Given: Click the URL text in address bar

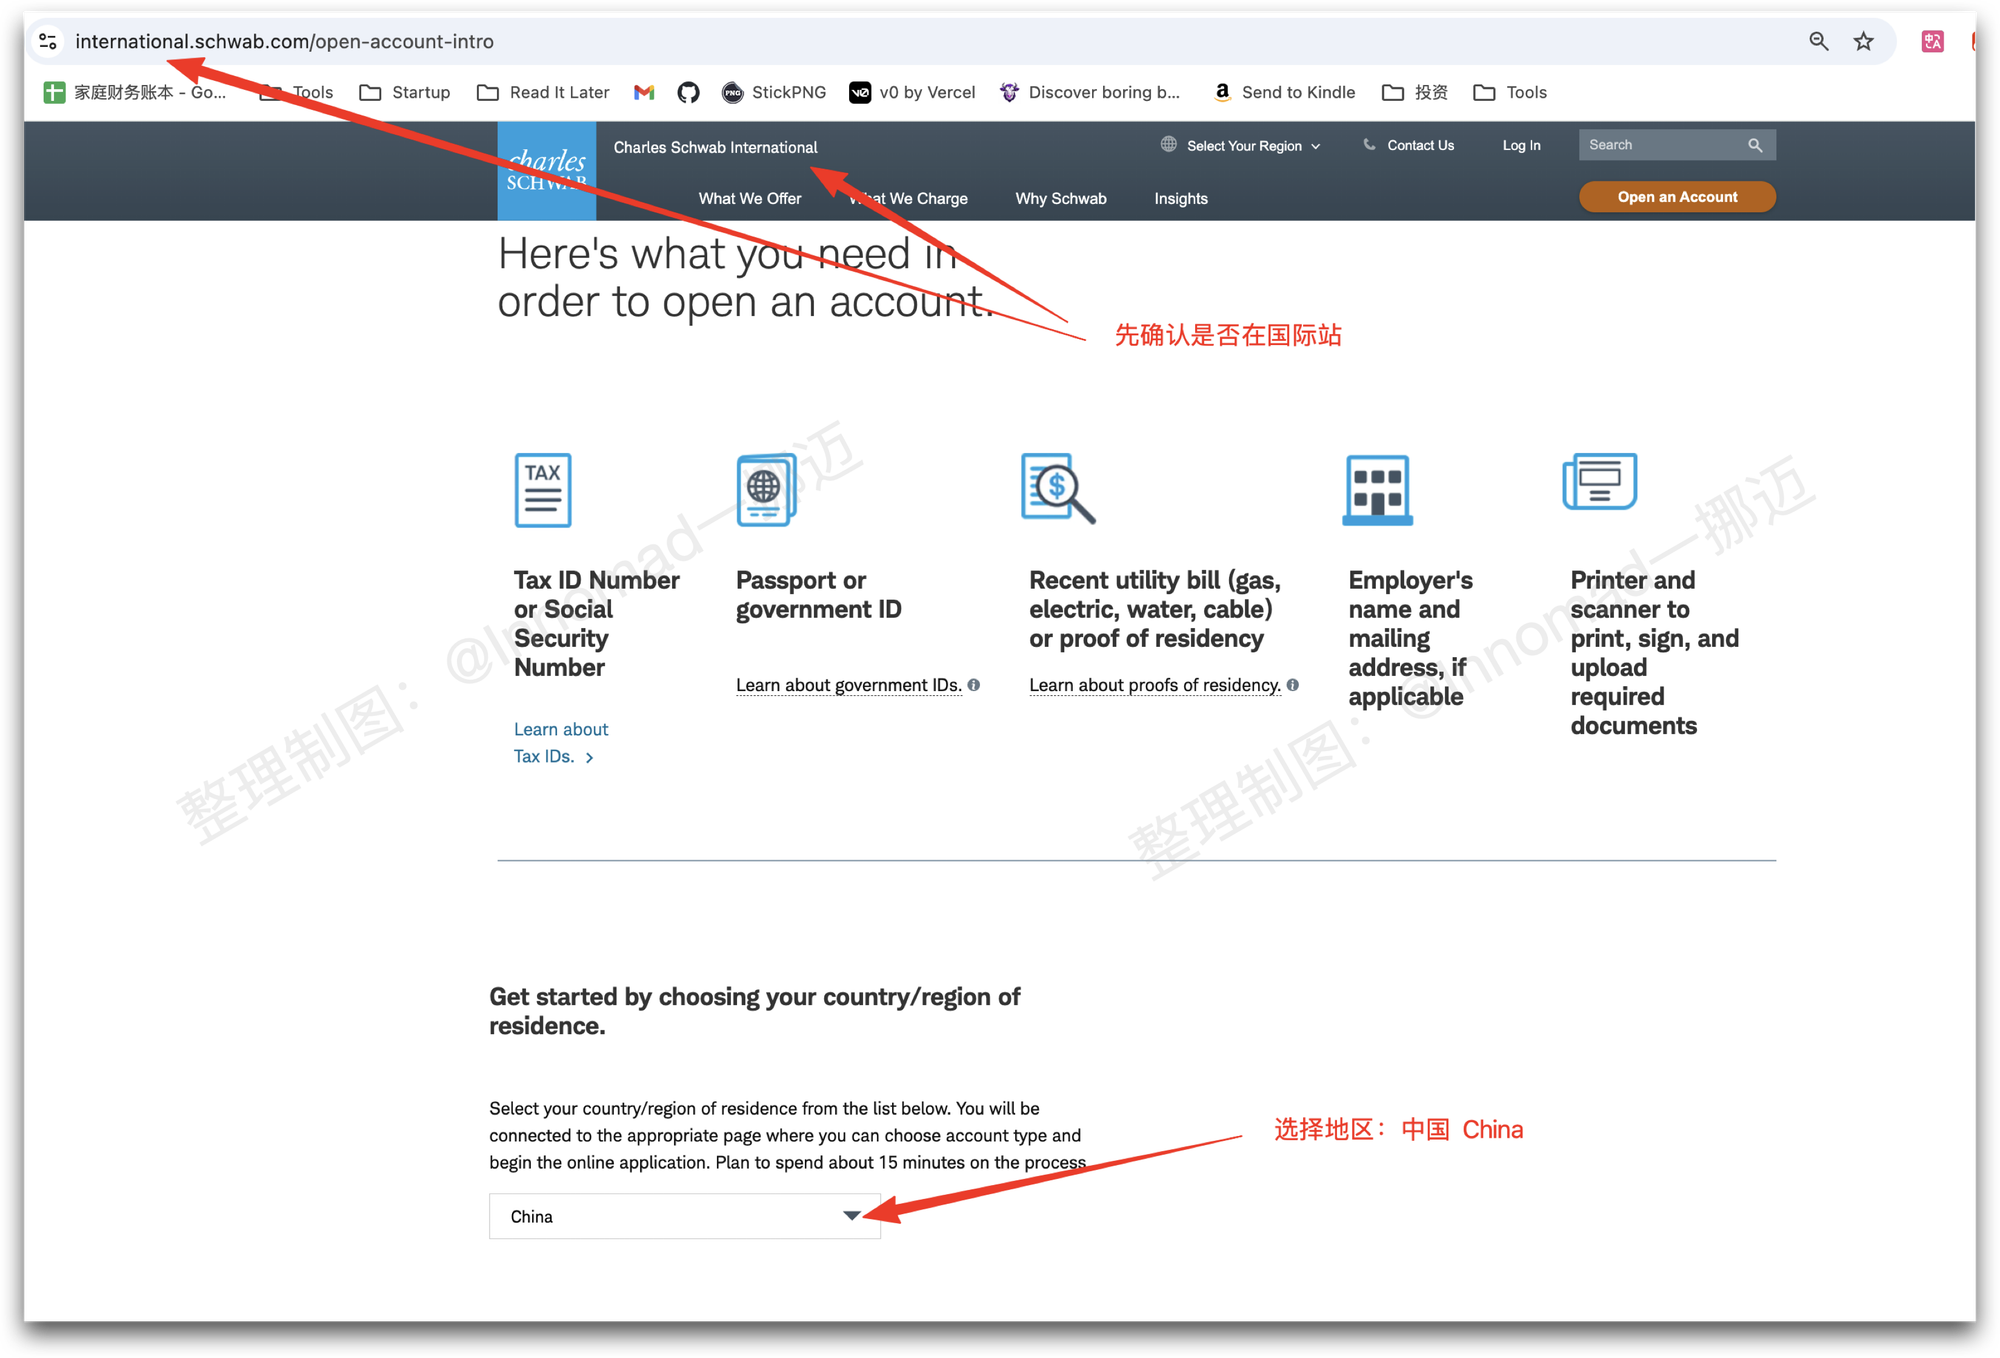Looking at the screenshot, I should 284,41.
